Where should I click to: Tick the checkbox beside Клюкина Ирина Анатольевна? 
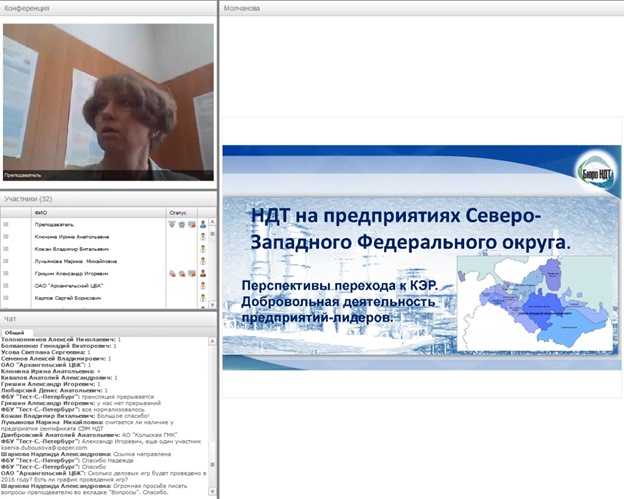[6, 237]
